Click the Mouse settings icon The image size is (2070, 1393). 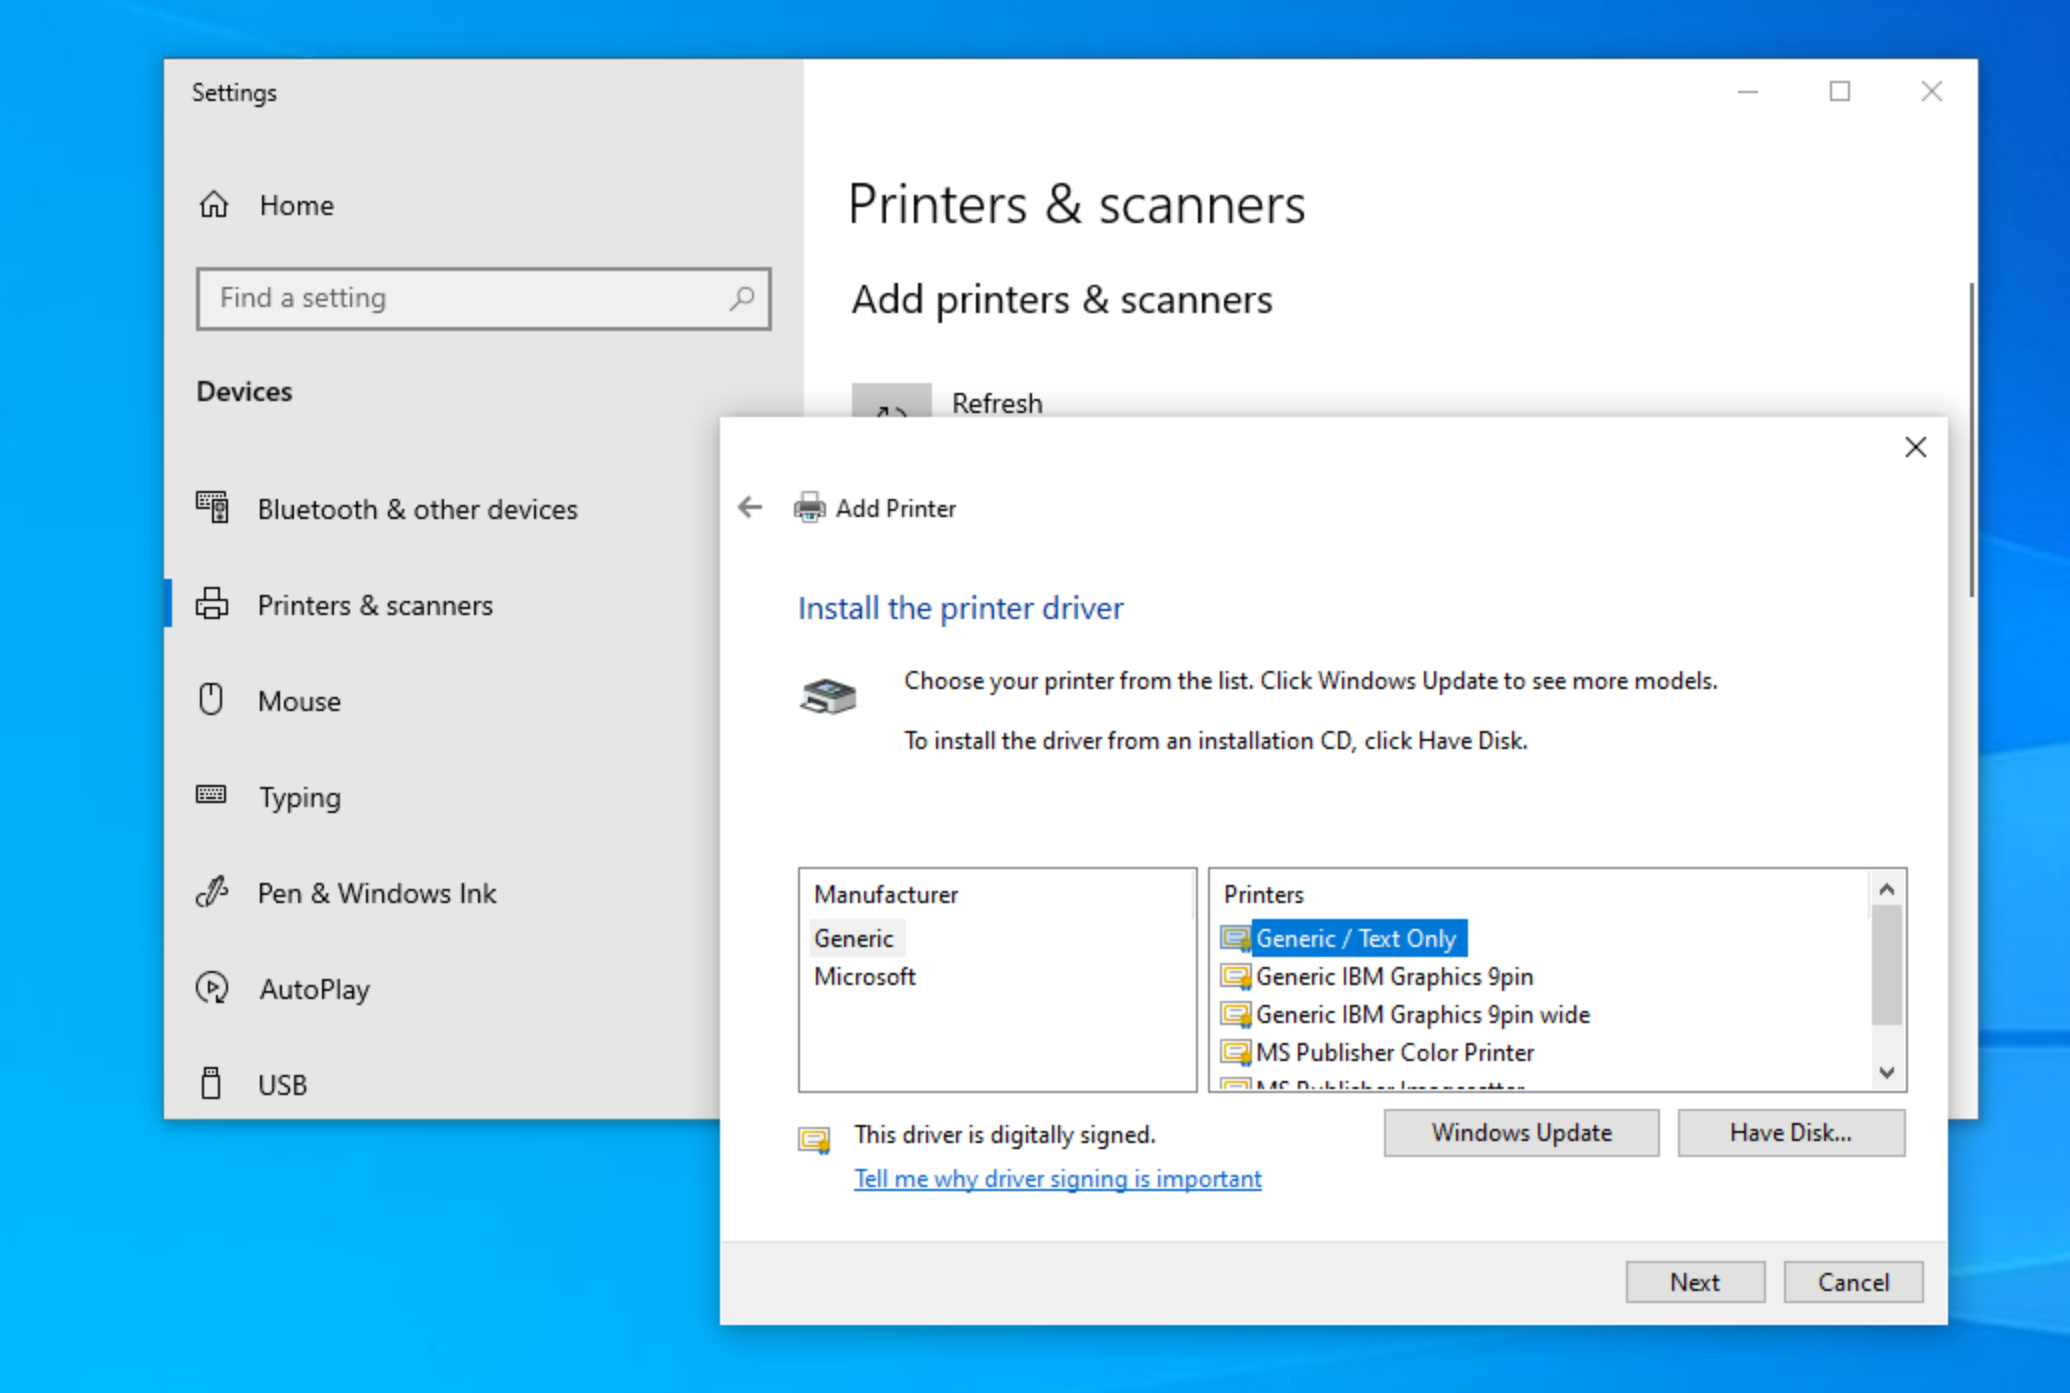211,700
